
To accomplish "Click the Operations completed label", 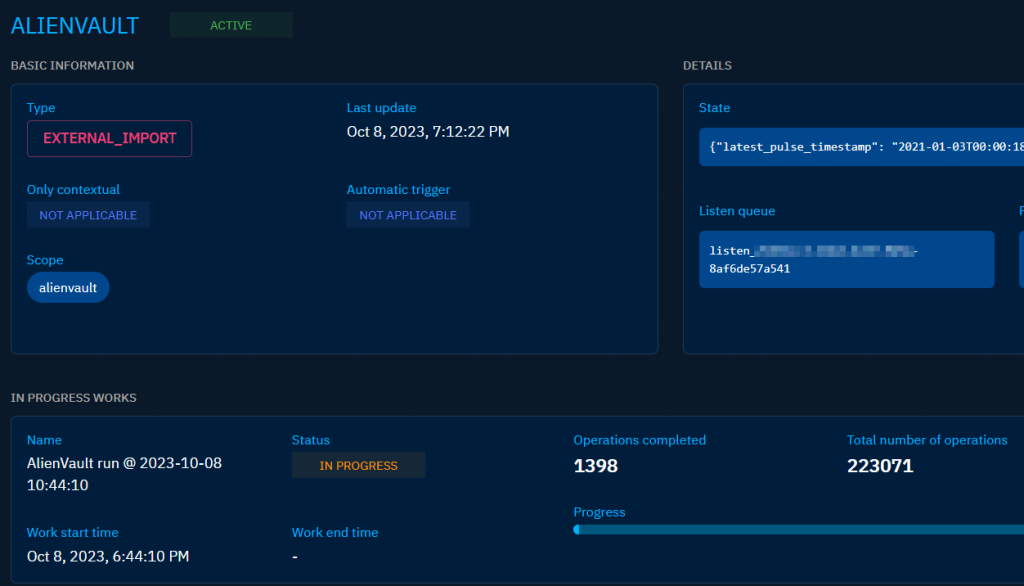I will coord(639,440).
